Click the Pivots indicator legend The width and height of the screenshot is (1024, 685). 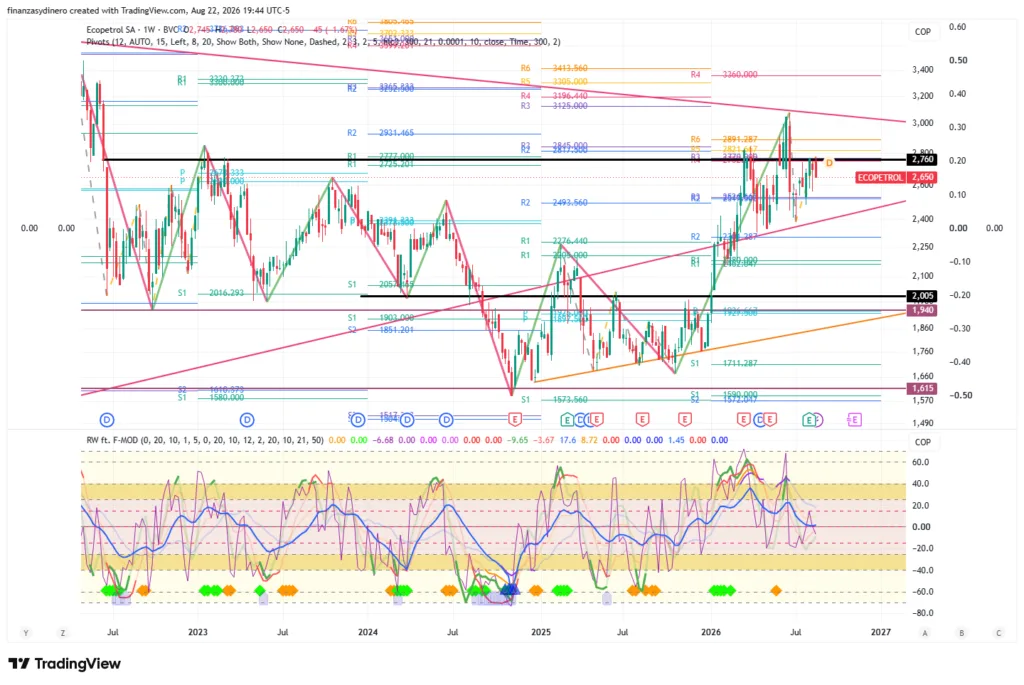pyautogui.click(x=323, y=42)
